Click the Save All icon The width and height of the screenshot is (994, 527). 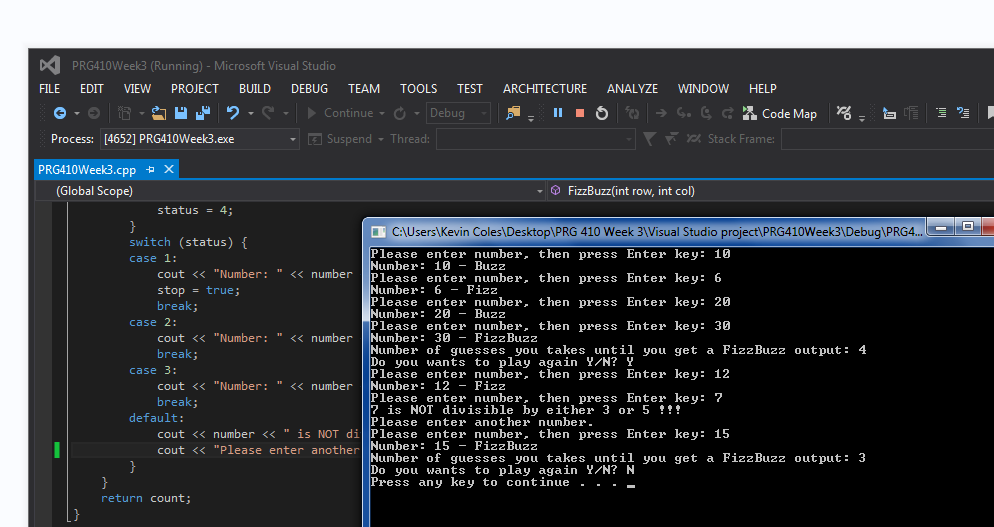[203, 114]
